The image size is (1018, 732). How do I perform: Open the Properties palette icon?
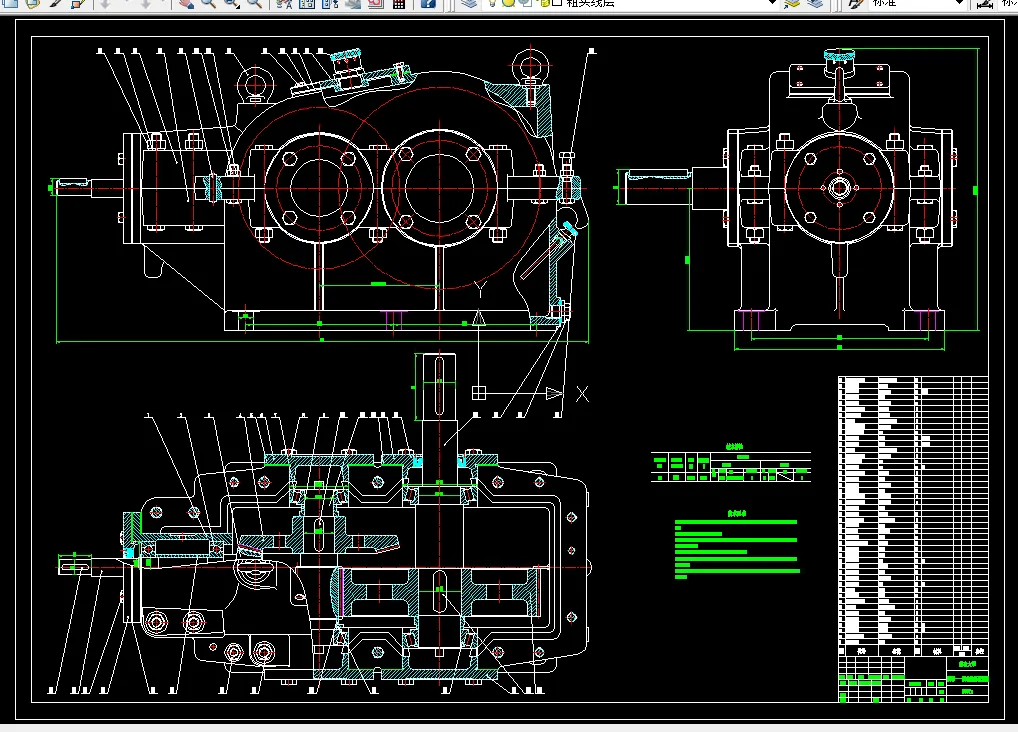click(284, 3)
